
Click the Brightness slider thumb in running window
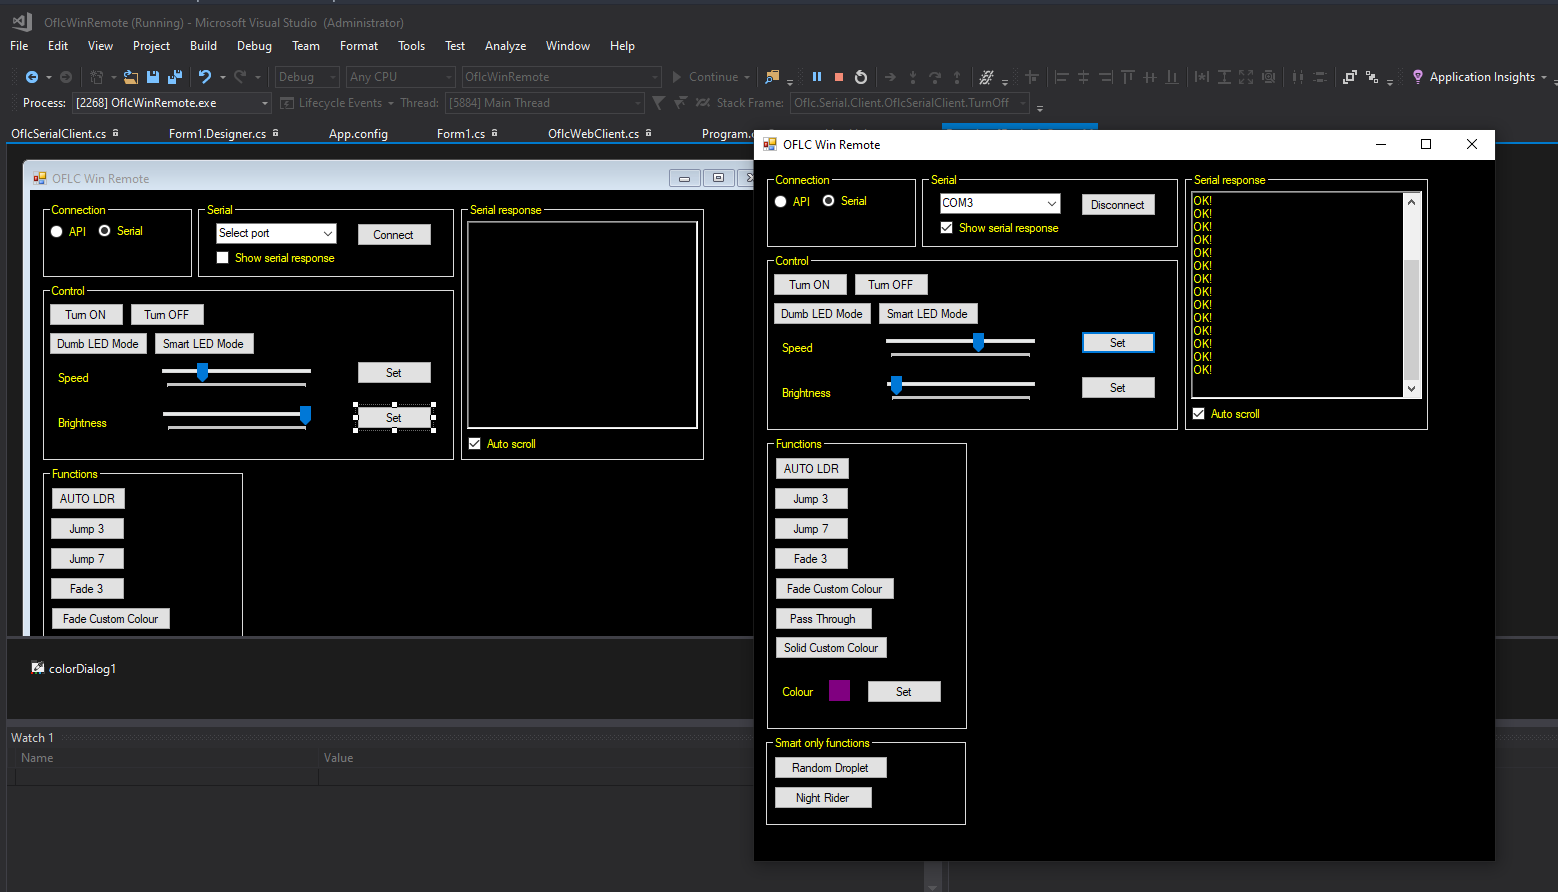pyautogui.click(x=897, y=385)
